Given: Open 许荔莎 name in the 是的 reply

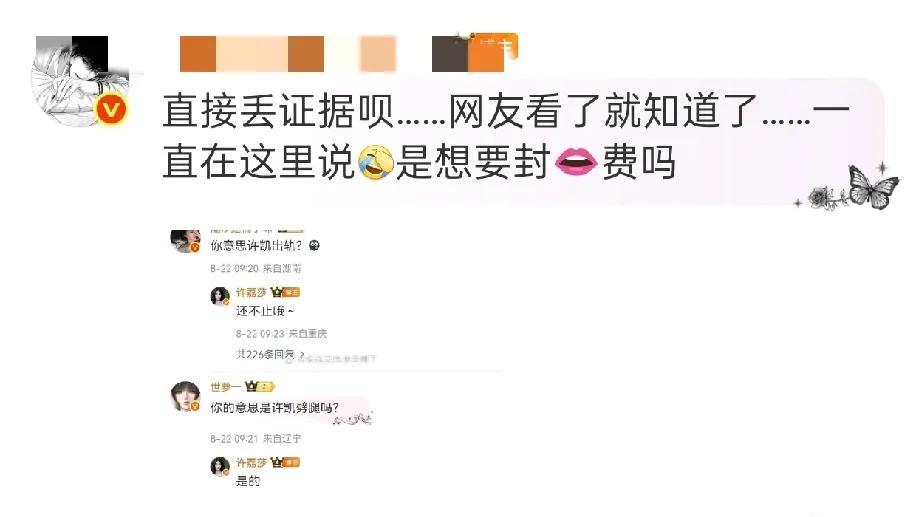Looking at the screenshot, I should pos(251,463).
